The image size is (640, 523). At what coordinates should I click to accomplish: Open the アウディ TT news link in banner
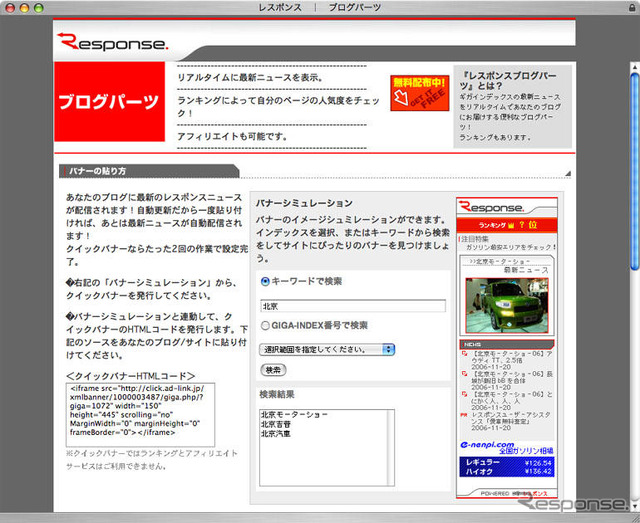coord(512,358)
